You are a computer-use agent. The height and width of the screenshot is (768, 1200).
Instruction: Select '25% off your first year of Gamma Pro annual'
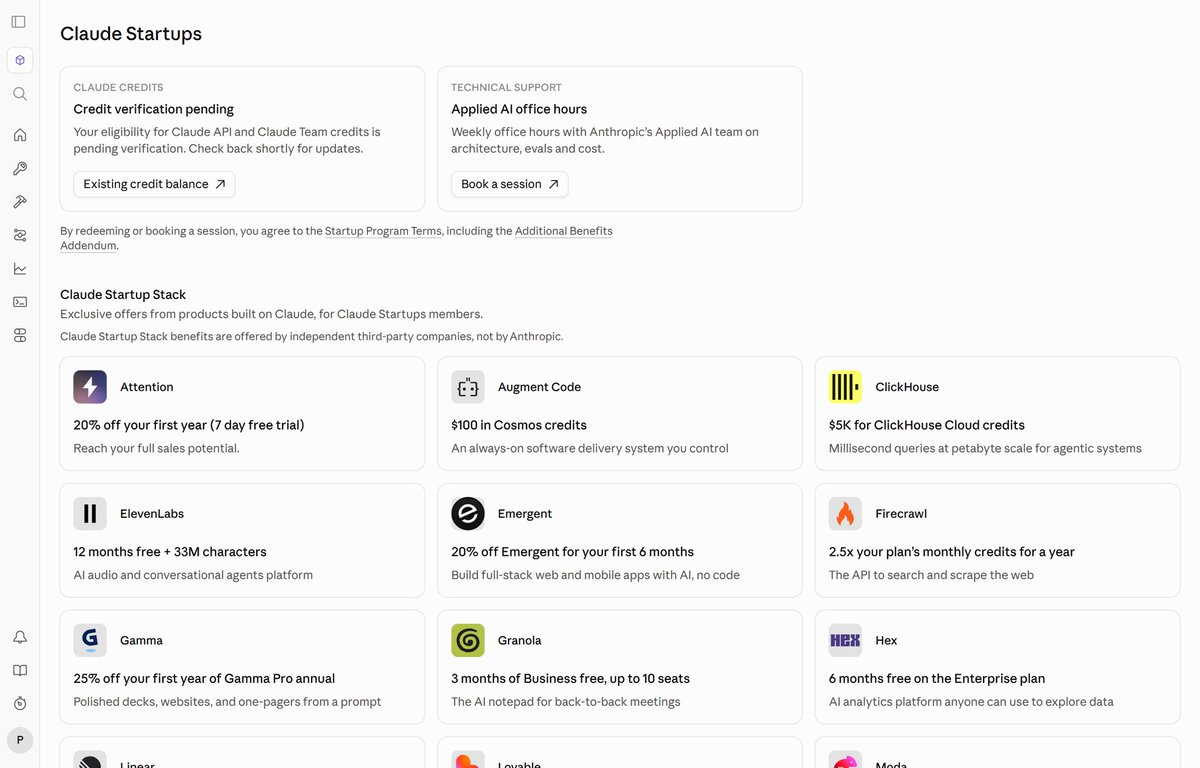click(204, 679)
